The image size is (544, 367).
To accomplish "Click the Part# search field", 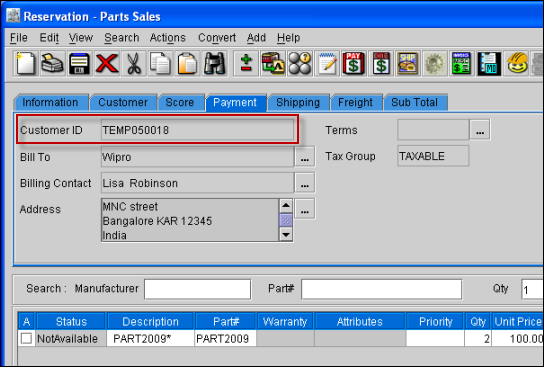I will 382,289.
